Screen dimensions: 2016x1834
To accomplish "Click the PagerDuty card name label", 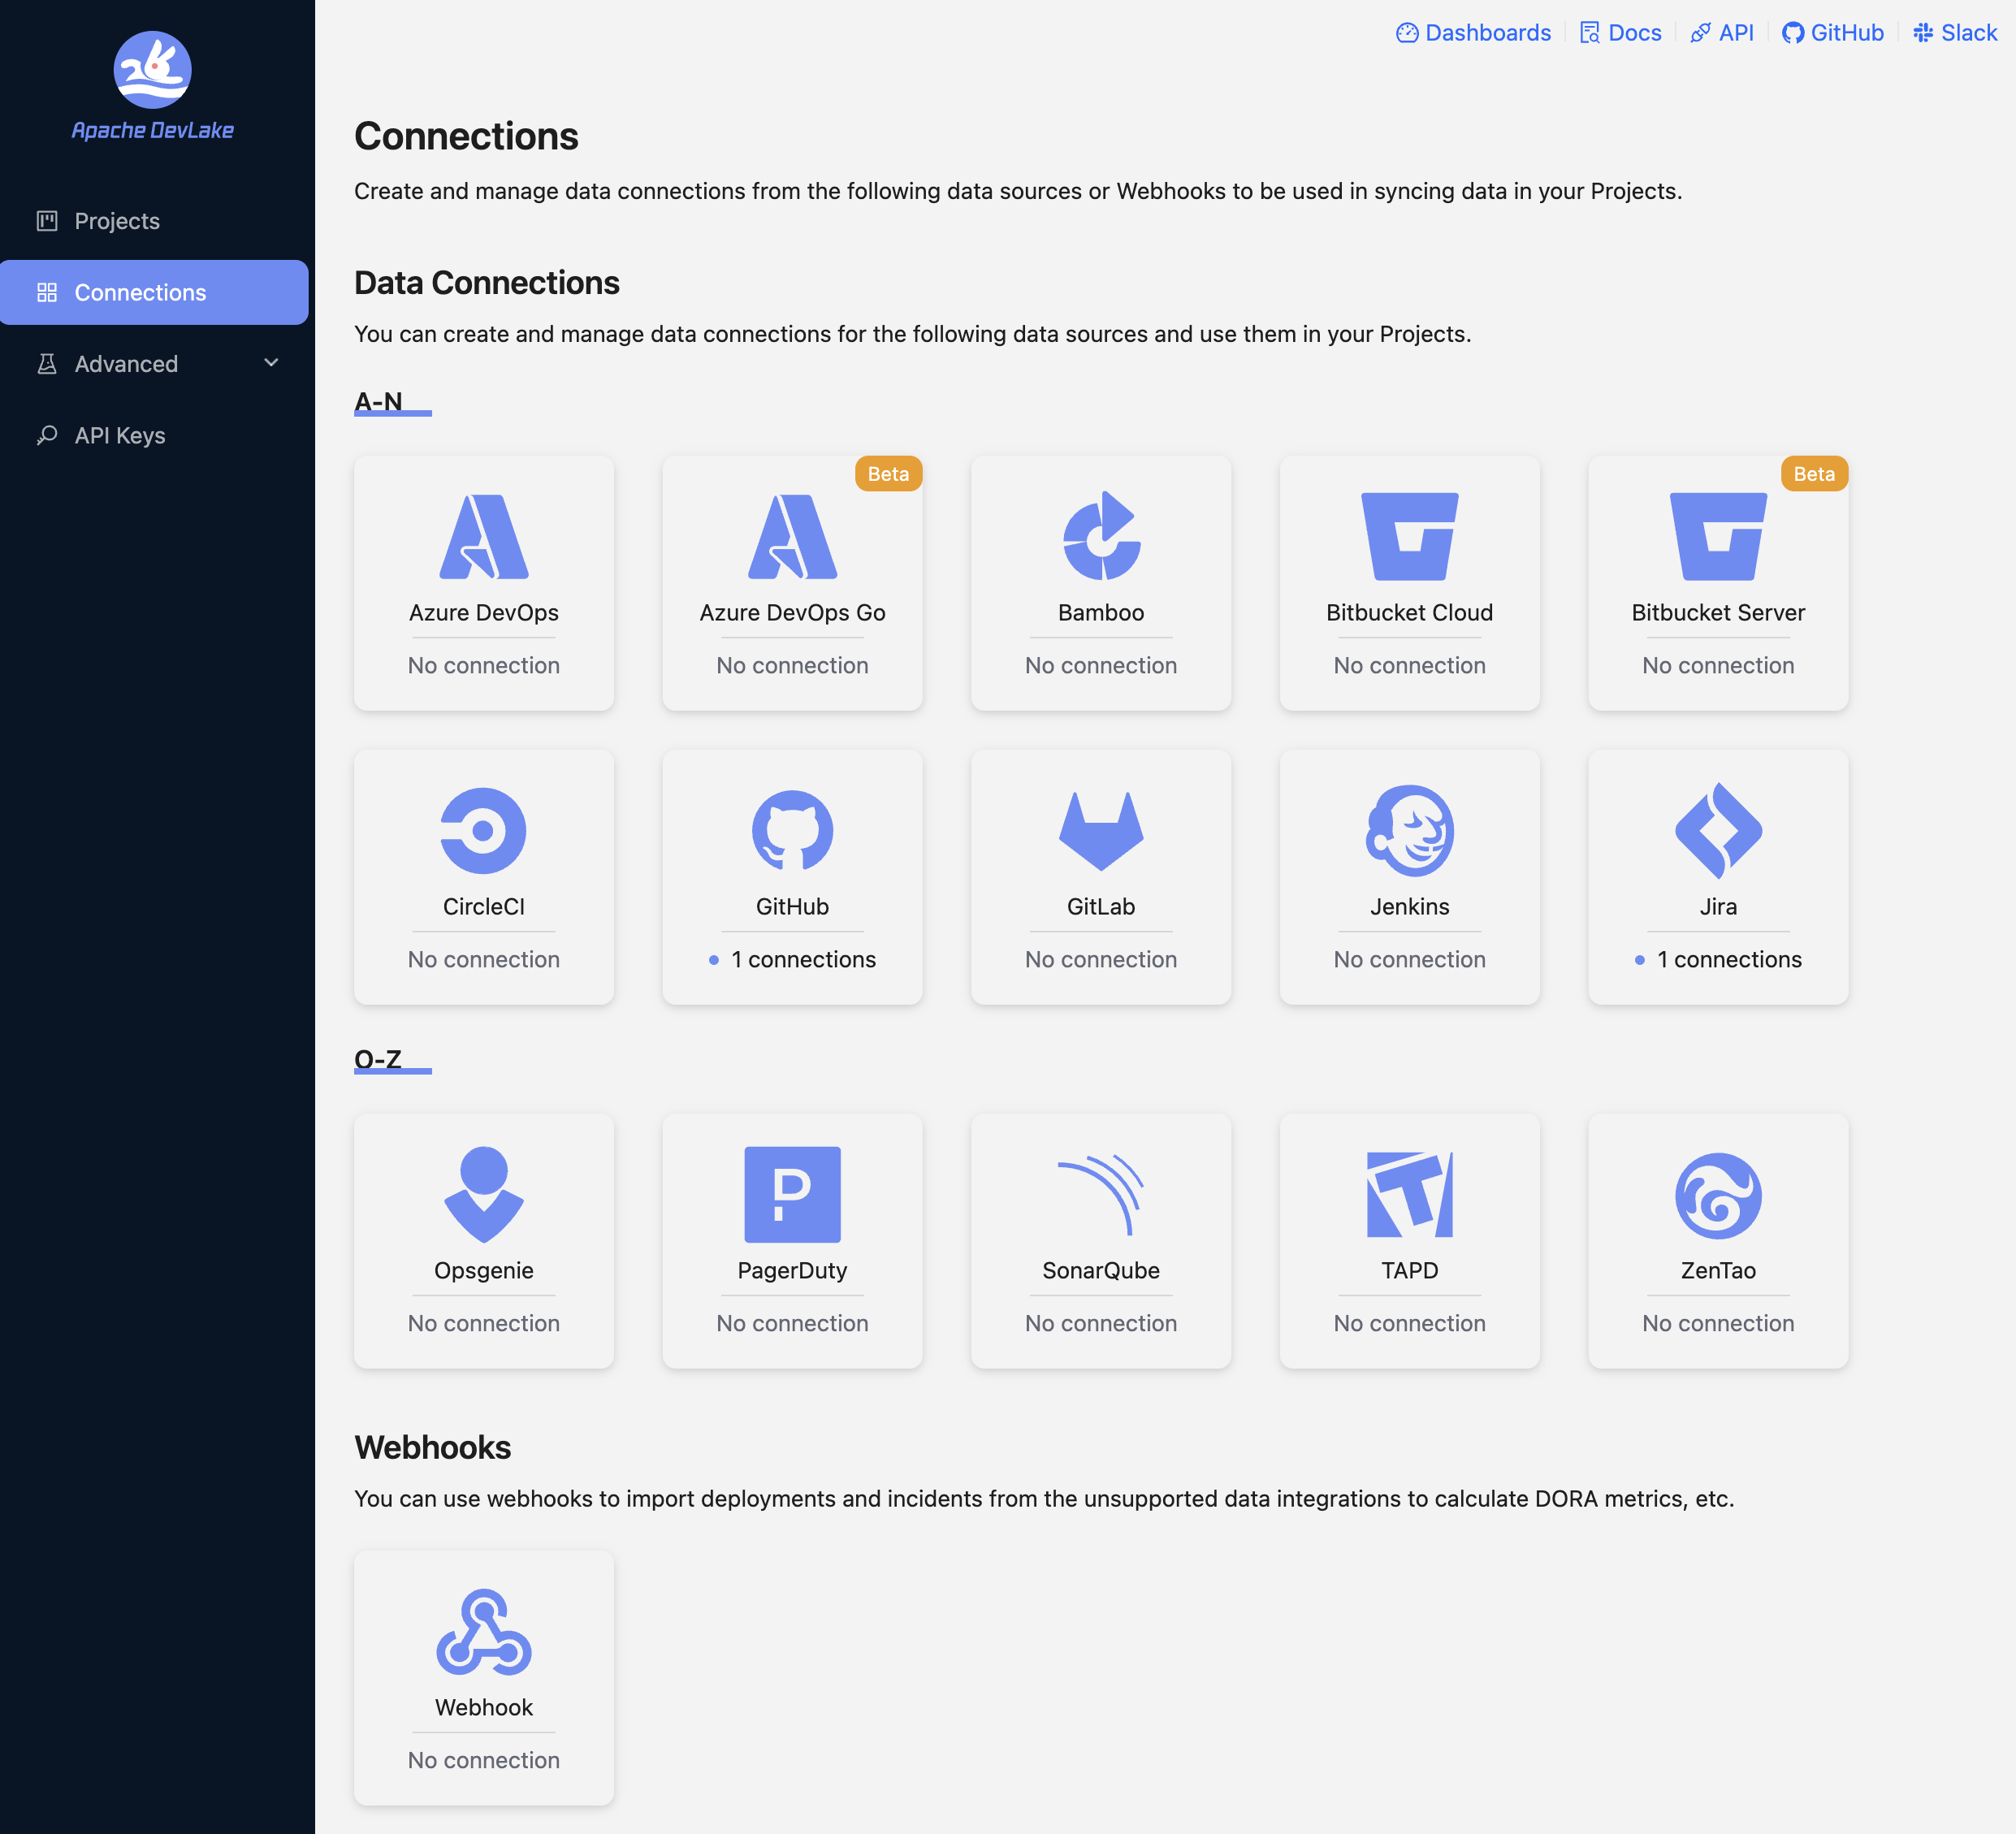I will point(792,1271).
